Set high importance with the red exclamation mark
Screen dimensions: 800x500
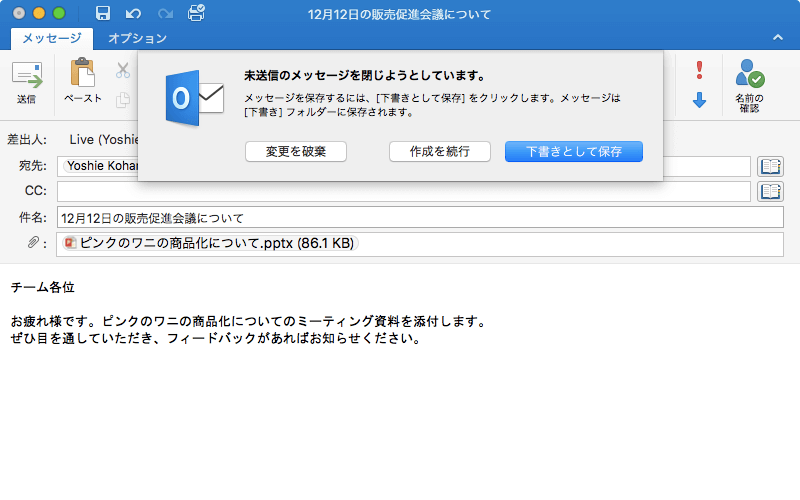pos(699,70)
